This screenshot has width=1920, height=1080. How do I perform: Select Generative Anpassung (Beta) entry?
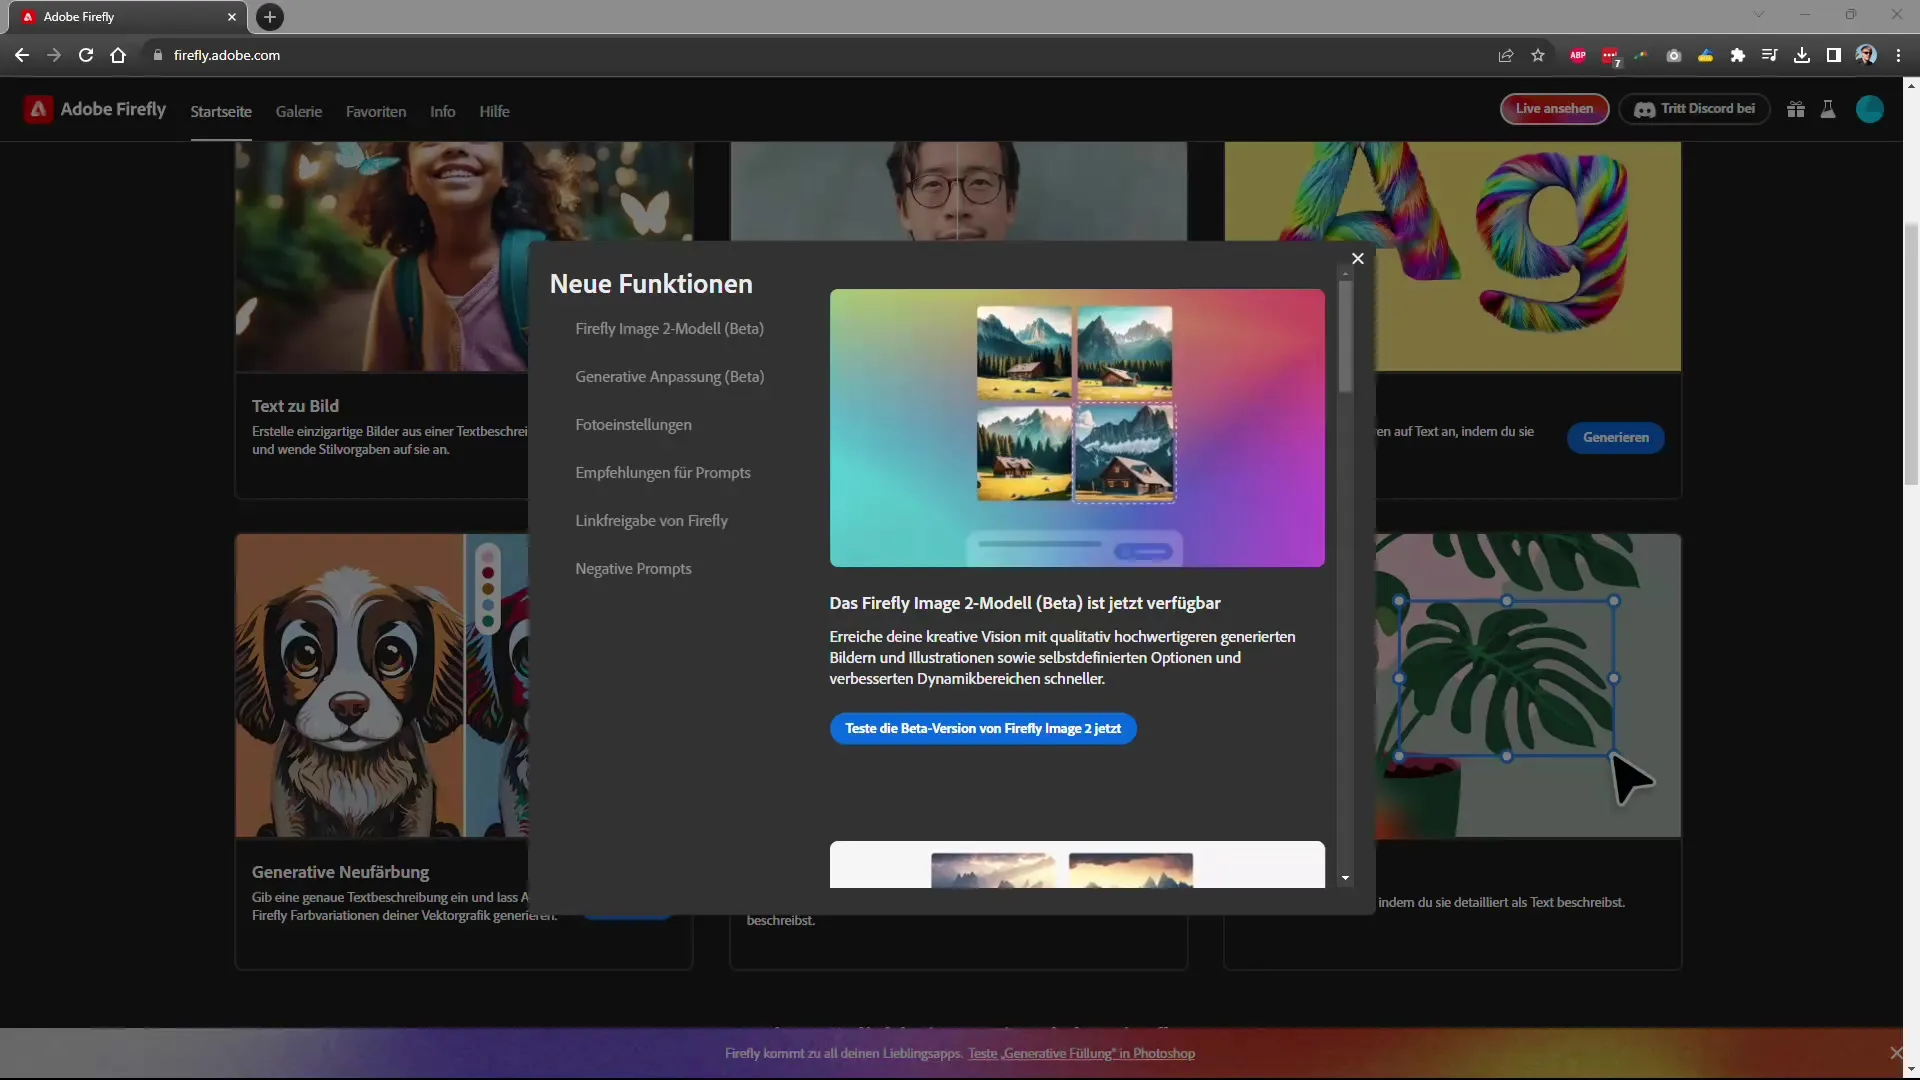click(x=669, y=377)
